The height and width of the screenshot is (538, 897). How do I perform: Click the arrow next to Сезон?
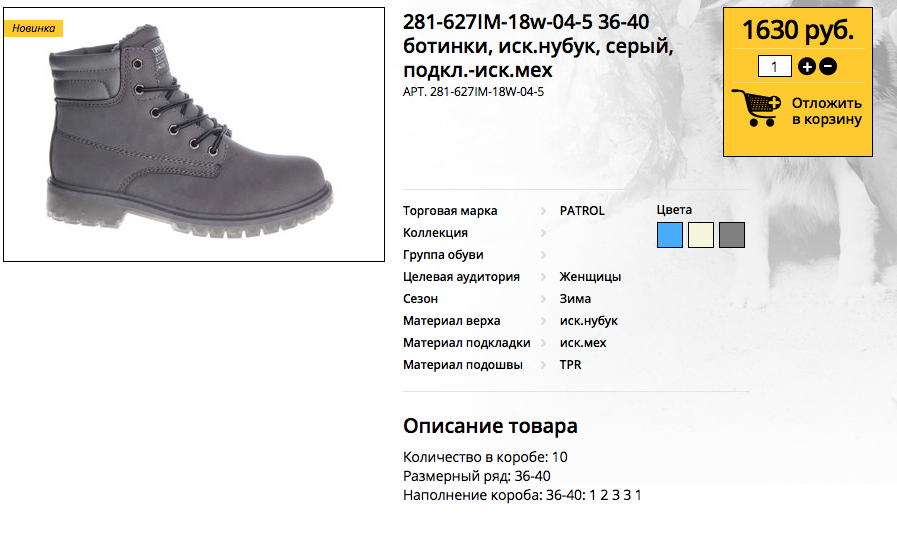tap(543, 299)
